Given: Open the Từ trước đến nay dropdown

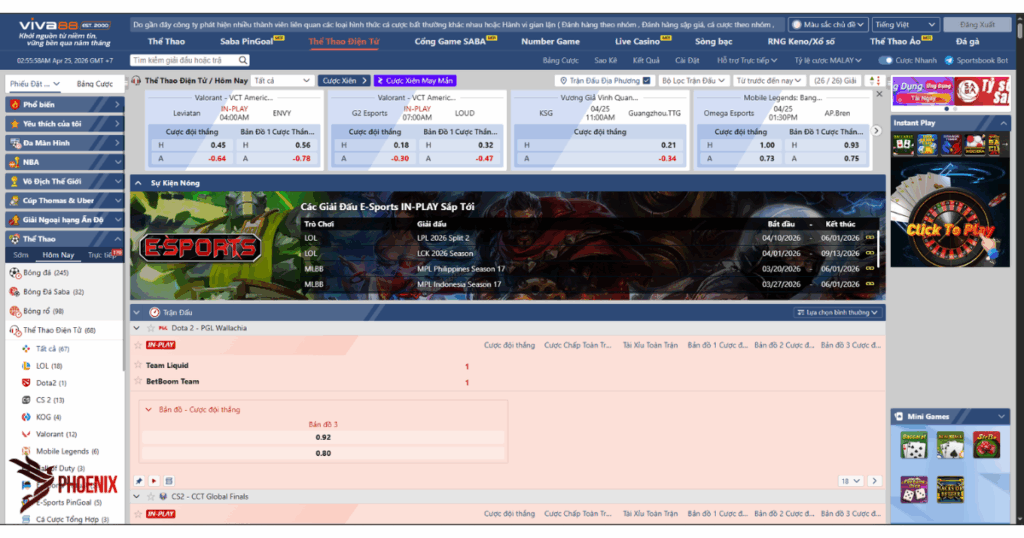Looking at the screenshot, I should point(768,81).
